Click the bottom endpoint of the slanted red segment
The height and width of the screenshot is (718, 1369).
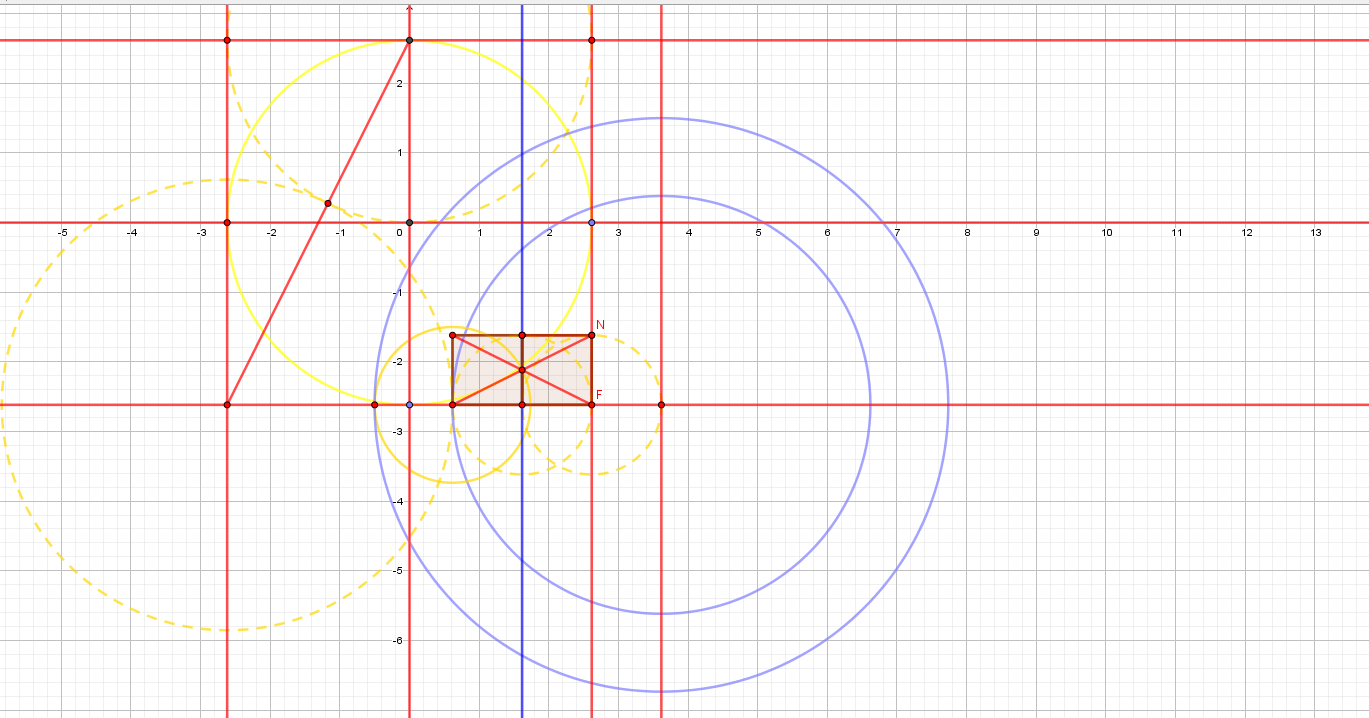[x=227, y=404]
